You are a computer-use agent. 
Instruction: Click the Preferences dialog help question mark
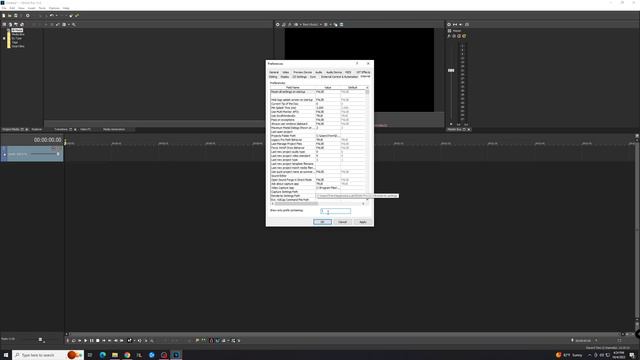click(357, 63)
